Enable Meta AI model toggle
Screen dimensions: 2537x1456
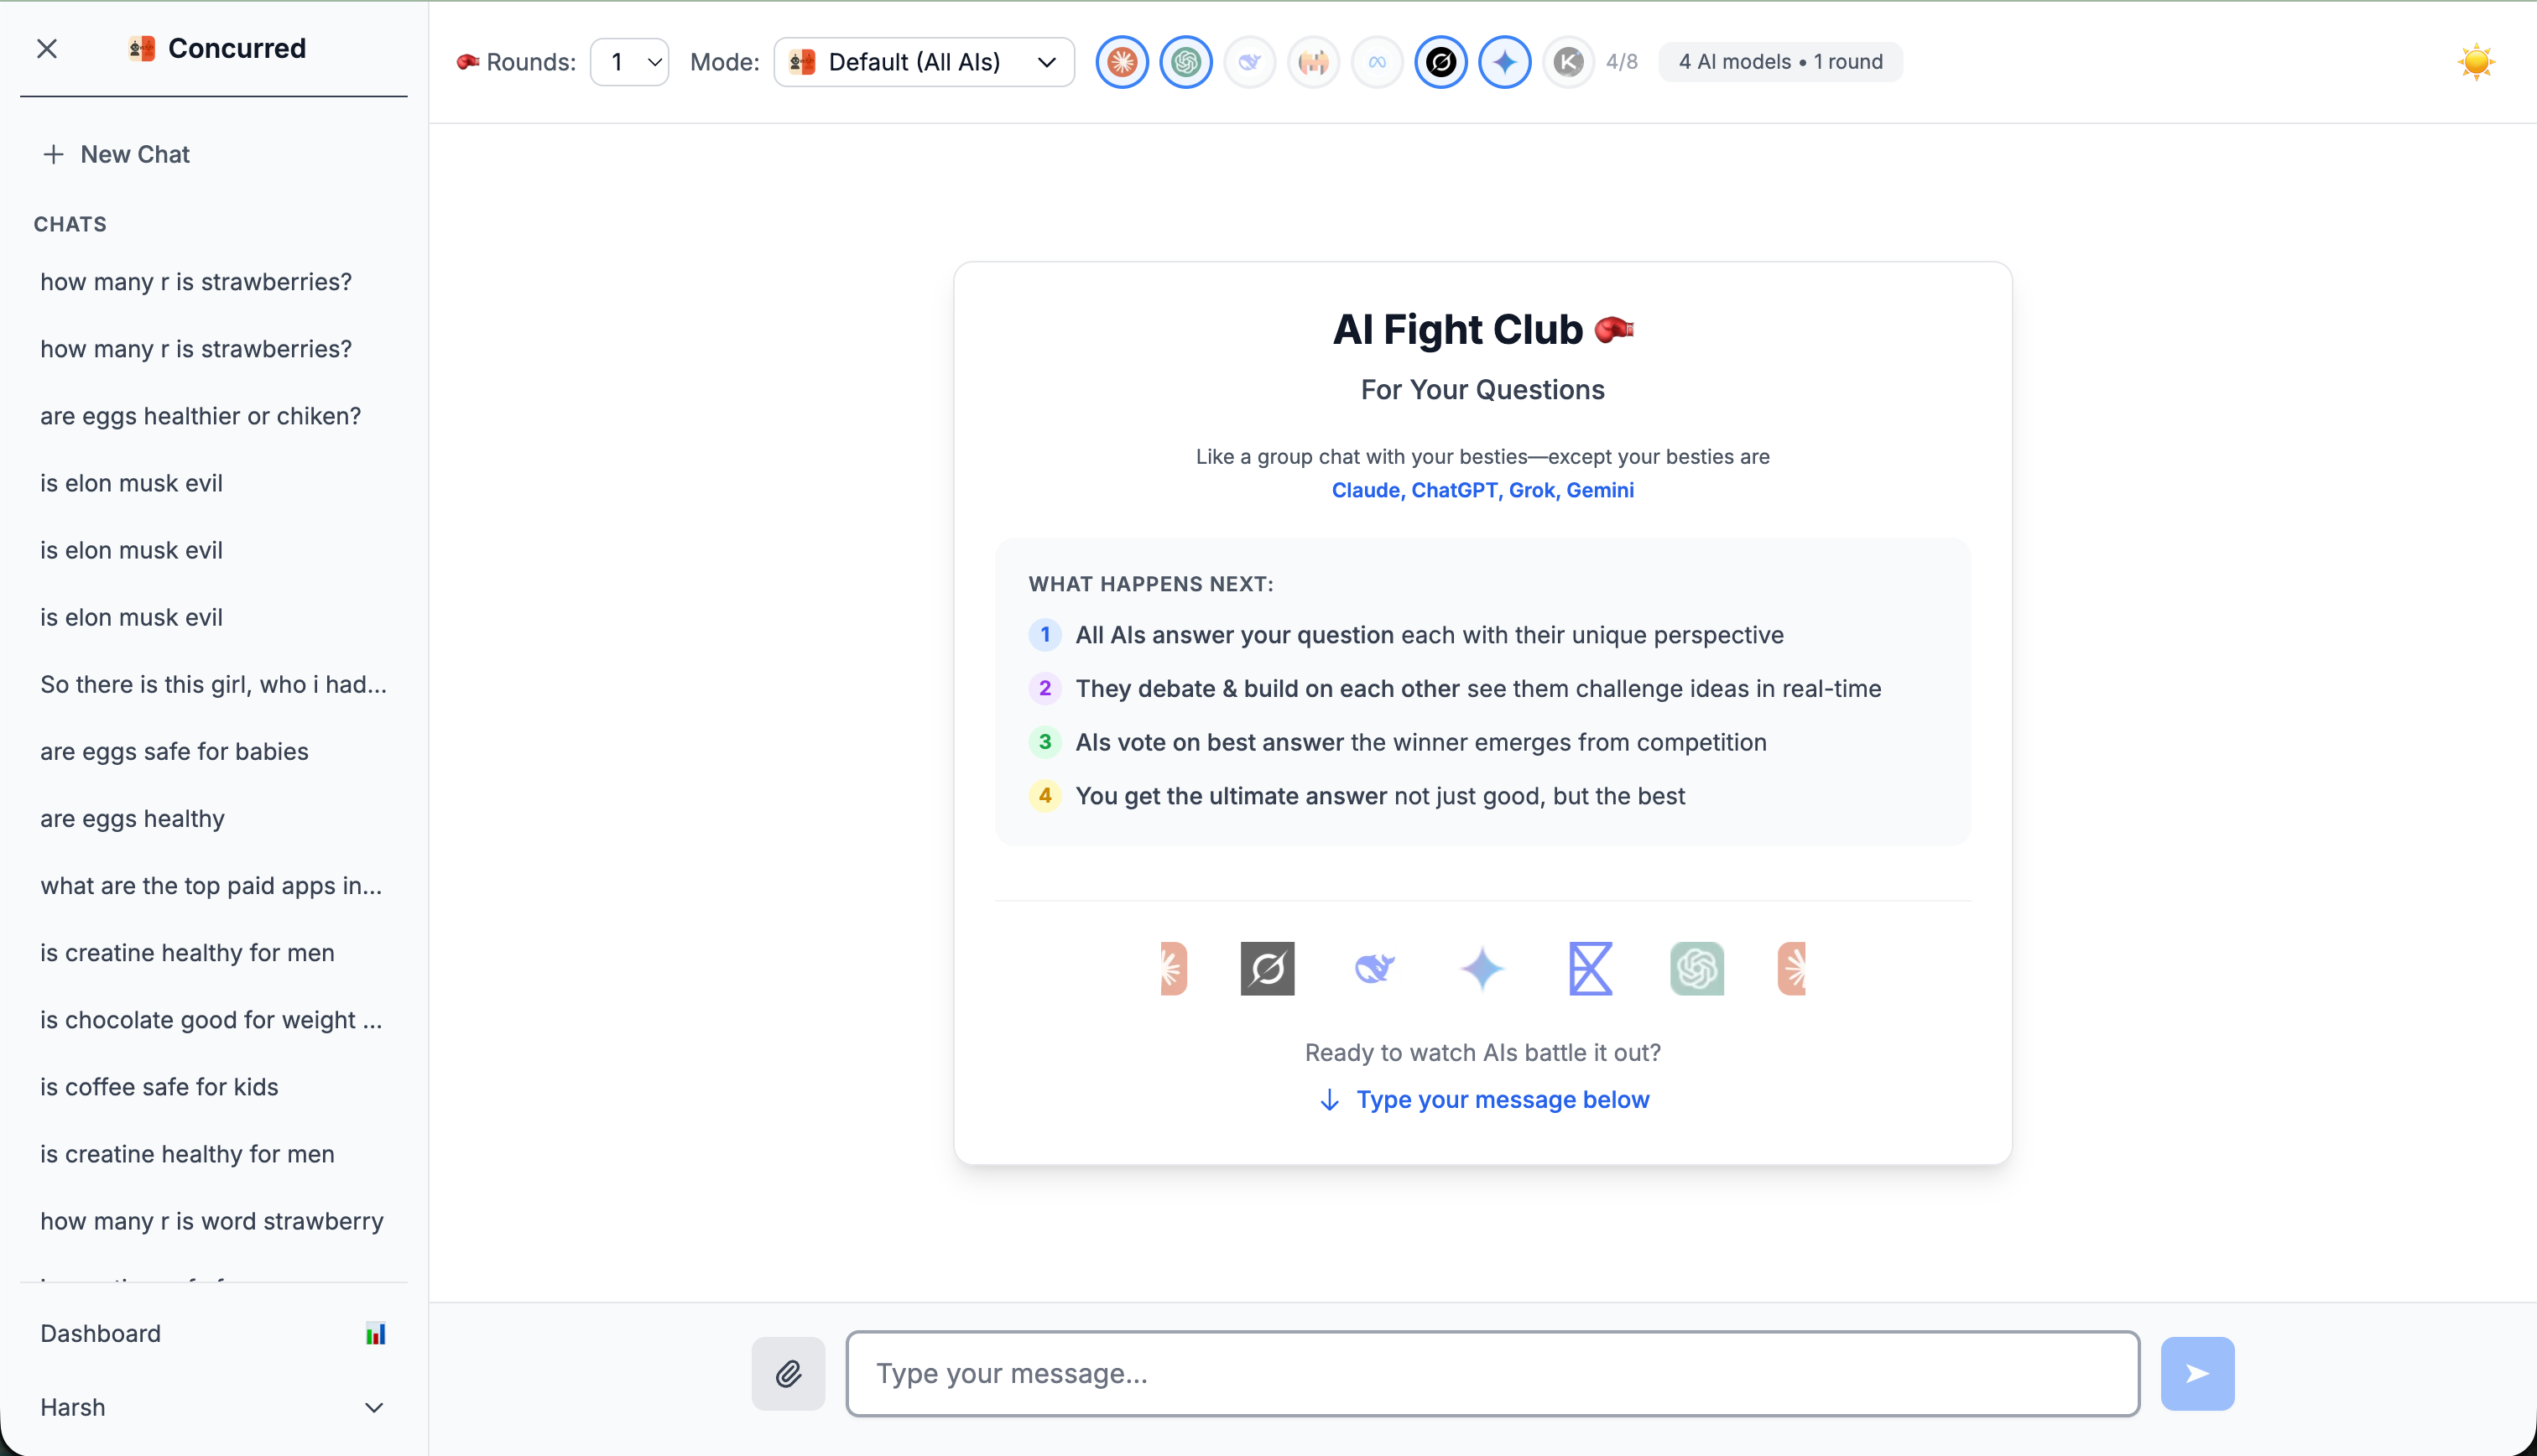click(1377, 62)
